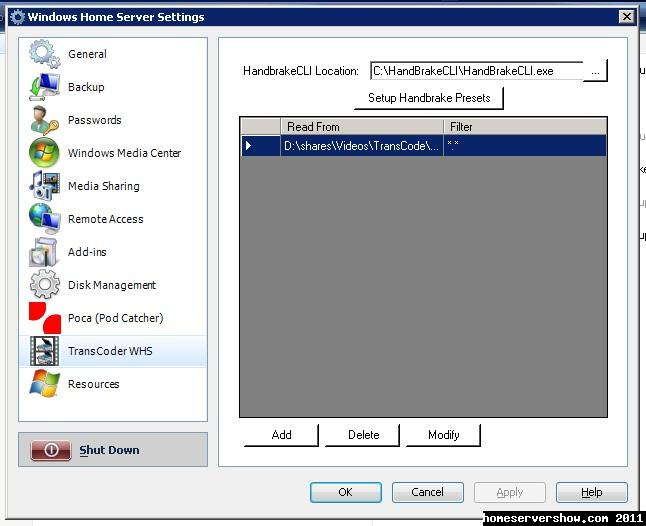The image size is (646, 526).
Task: Close the Windows Home Server Settings dialog
Action: (x=627, y=16)
